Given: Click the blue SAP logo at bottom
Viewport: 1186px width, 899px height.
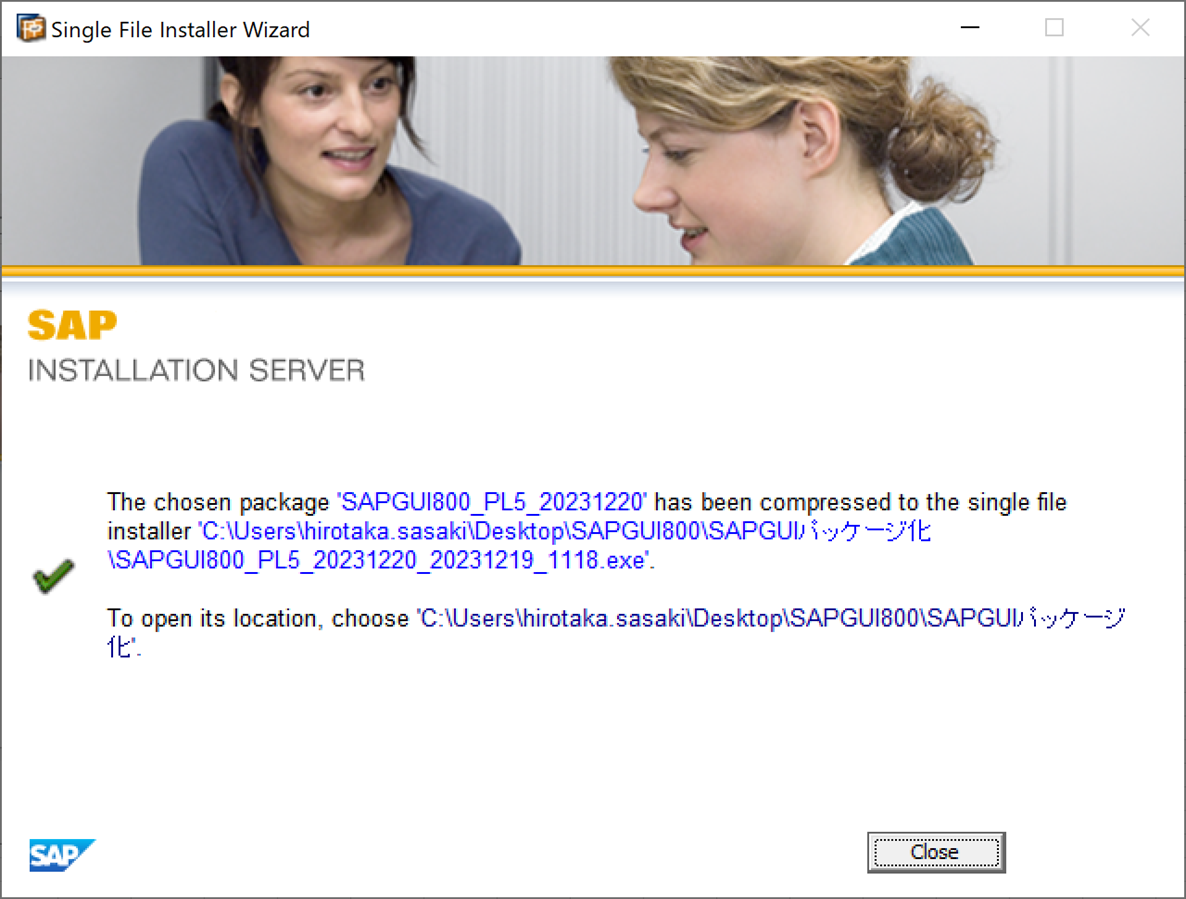Looking at the screenshot, I should tap(62, 855).
